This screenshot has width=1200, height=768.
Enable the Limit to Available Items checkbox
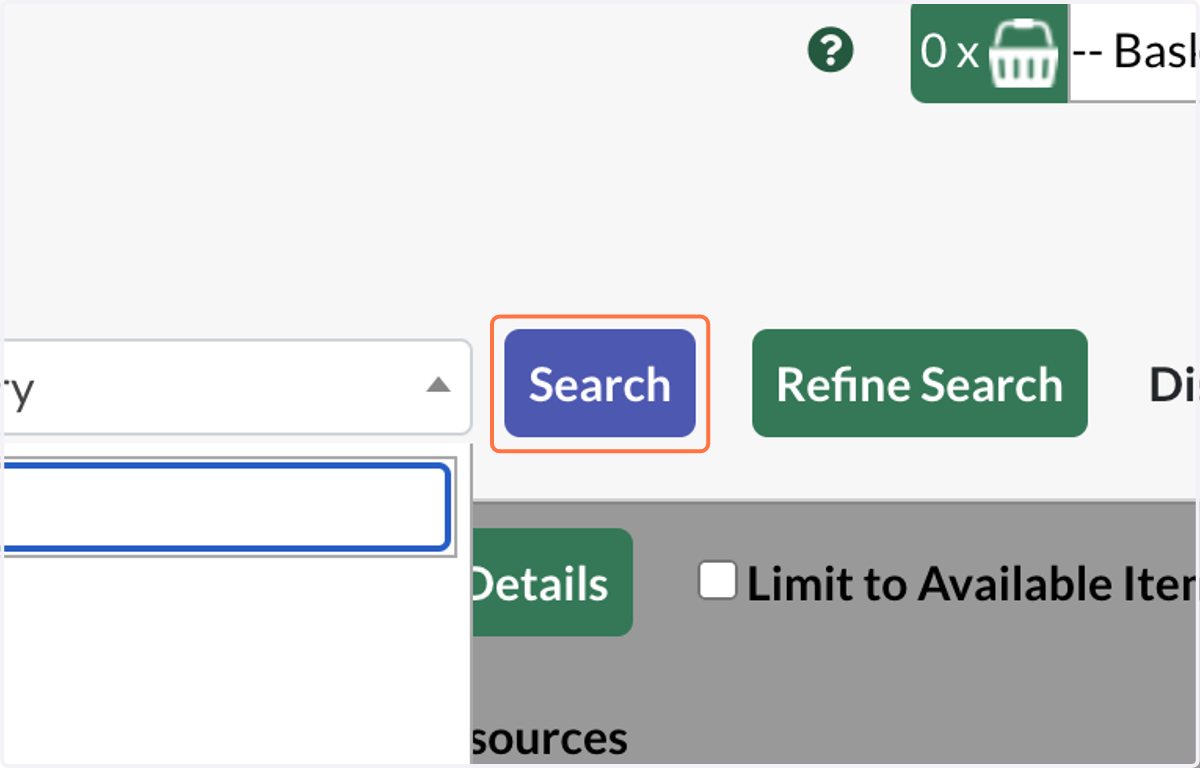[718, 581]
